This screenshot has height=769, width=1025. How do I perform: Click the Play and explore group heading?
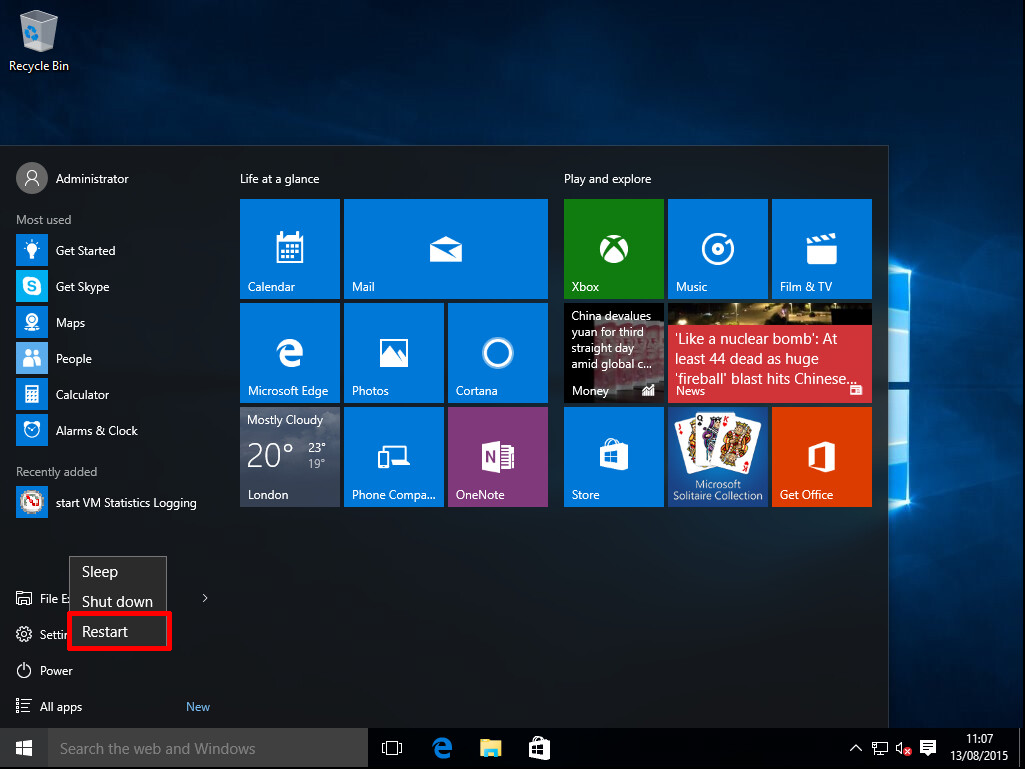(607, 179)
